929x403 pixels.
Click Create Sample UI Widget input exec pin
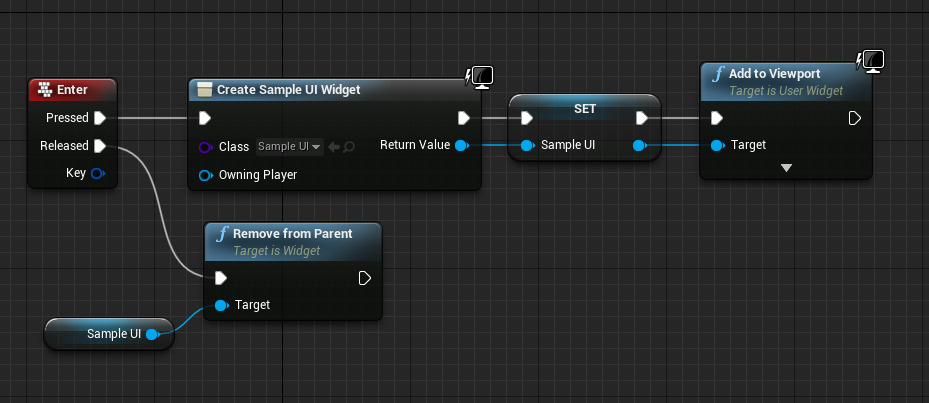[x=204, y=118]
